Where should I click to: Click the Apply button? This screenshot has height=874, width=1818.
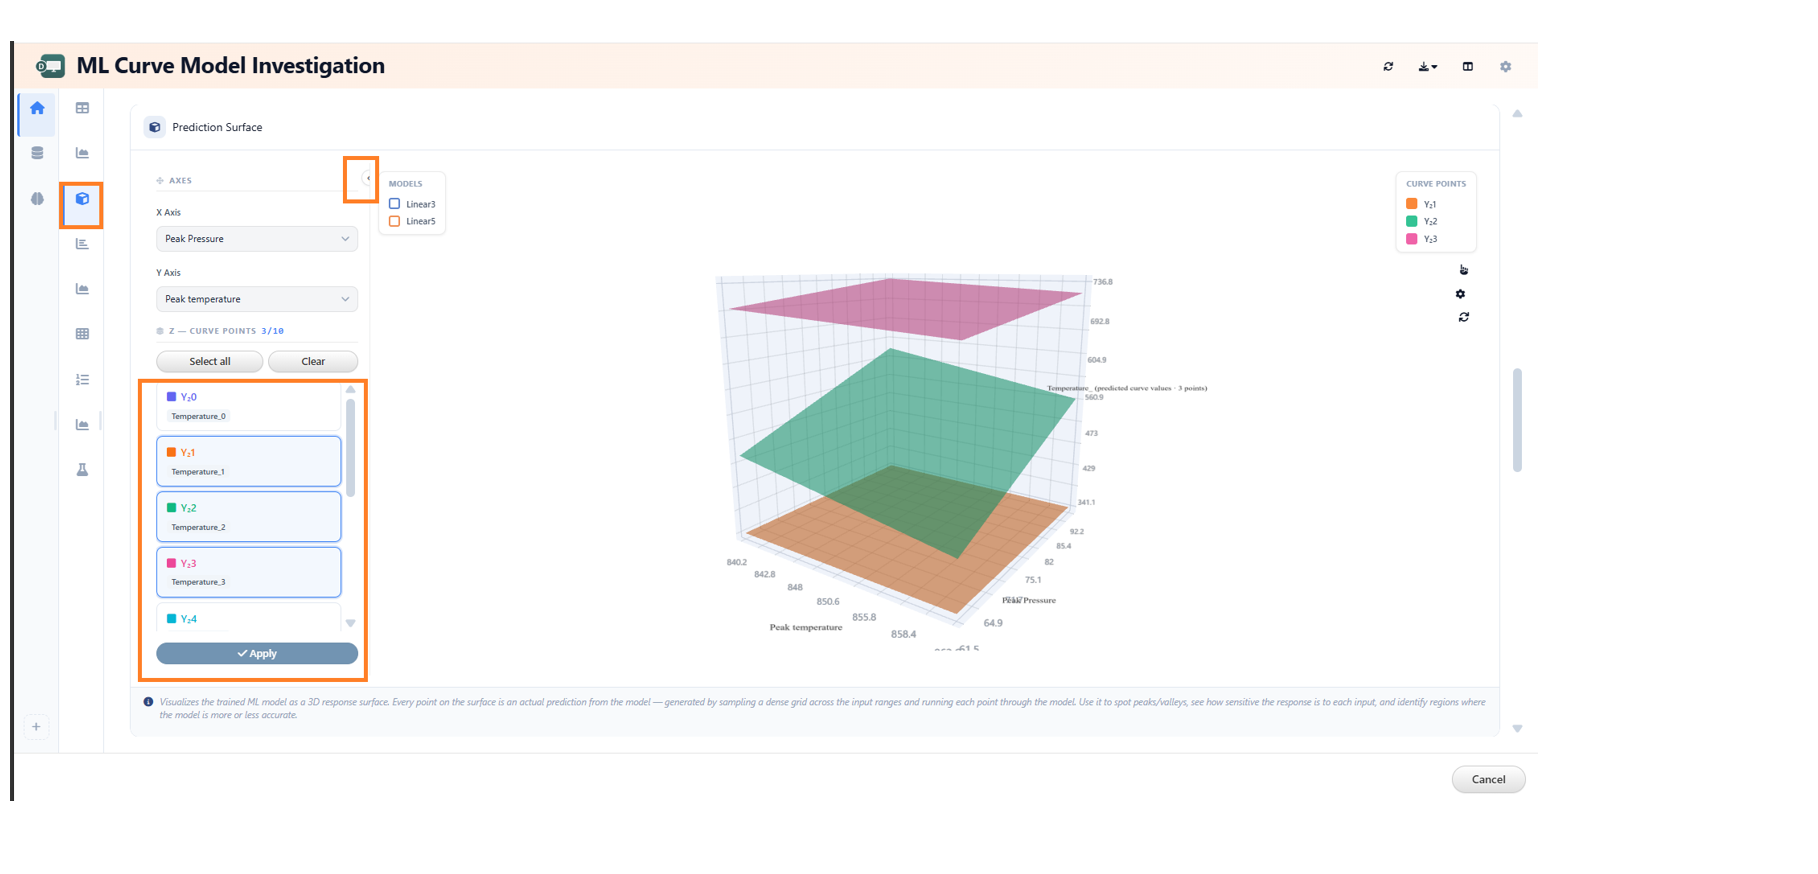pos(257,653)
